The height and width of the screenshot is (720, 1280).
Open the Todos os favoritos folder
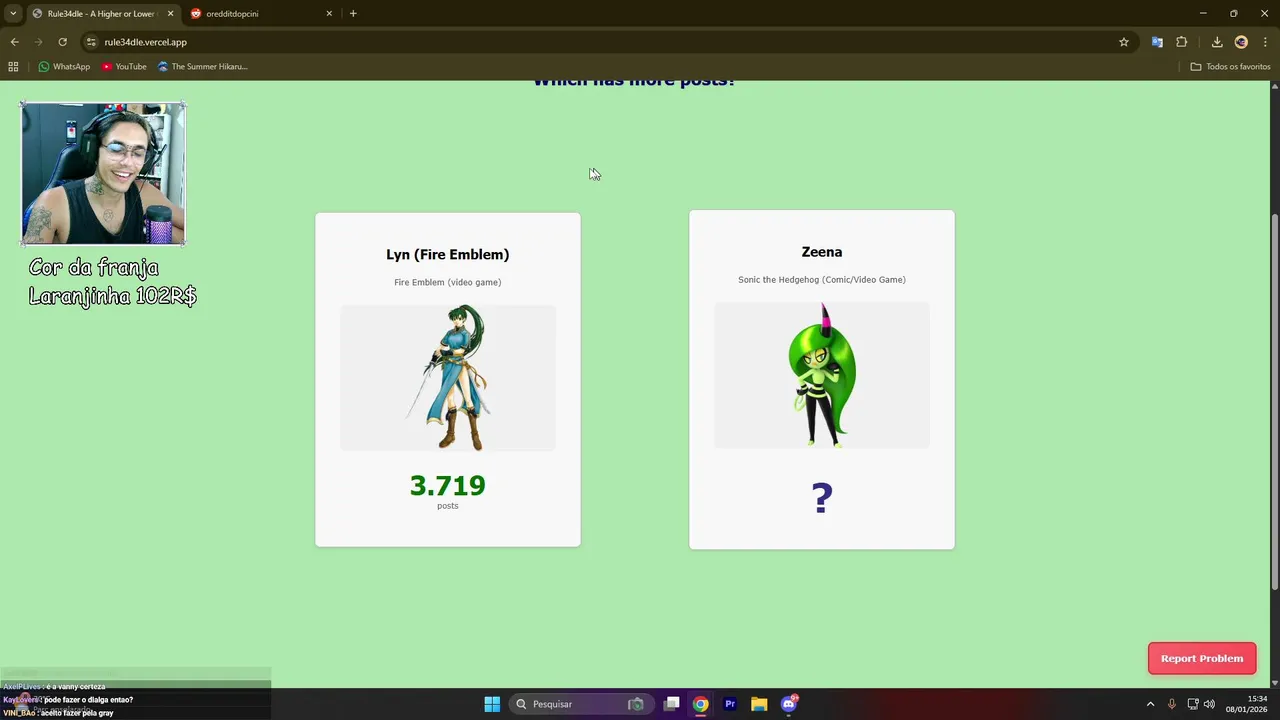click(x=1230, y=67)
